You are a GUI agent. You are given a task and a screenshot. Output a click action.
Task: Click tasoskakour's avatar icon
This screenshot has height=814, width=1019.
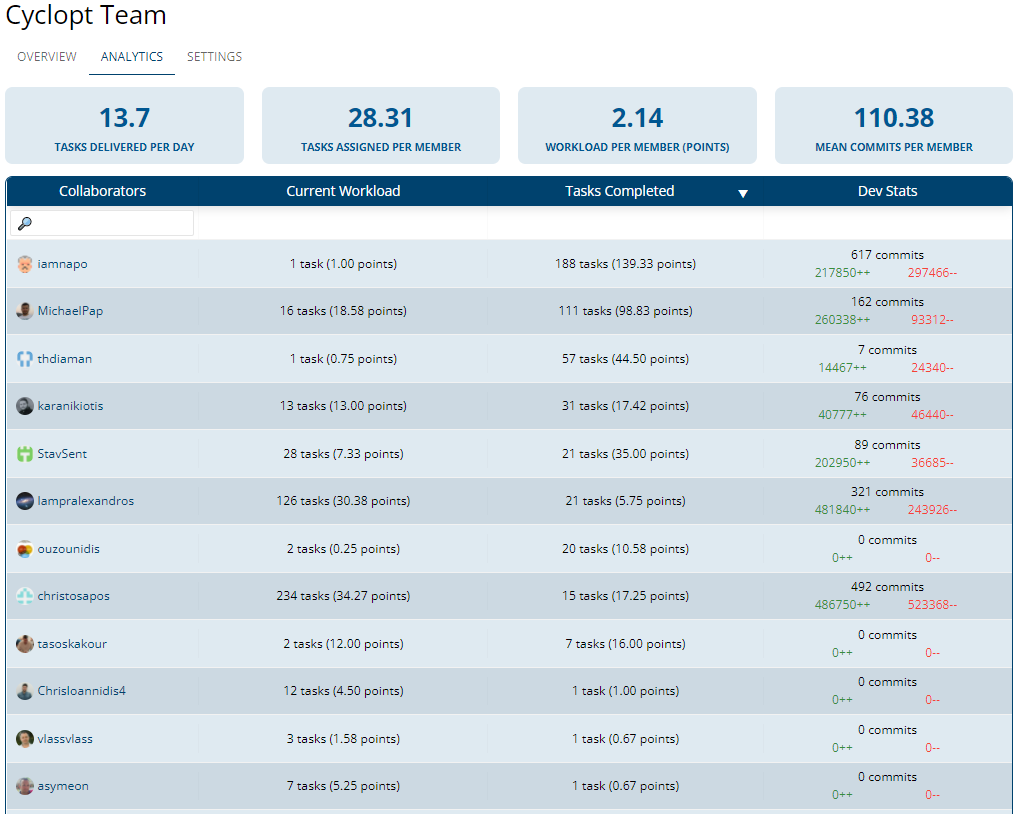coord(25,644)
